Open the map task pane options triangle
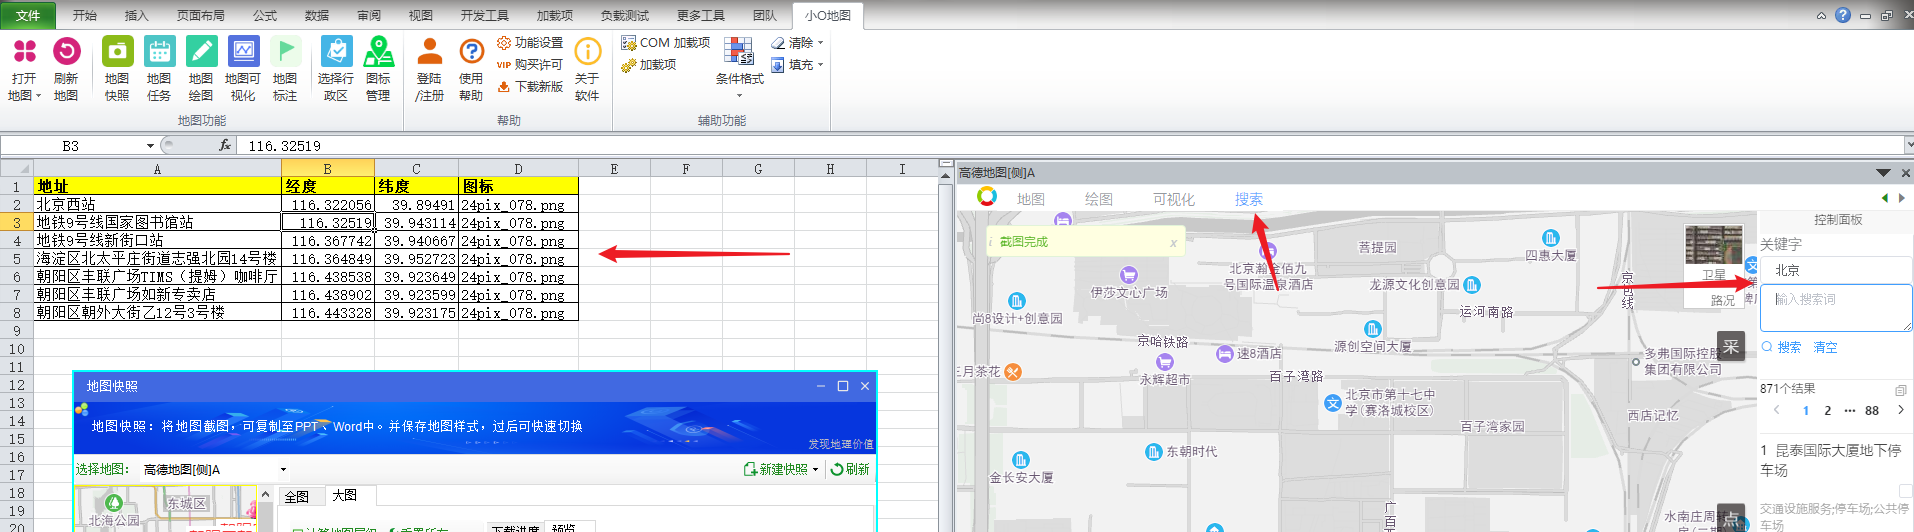This screenshot has height=532, width=1914. point(1883,173)
